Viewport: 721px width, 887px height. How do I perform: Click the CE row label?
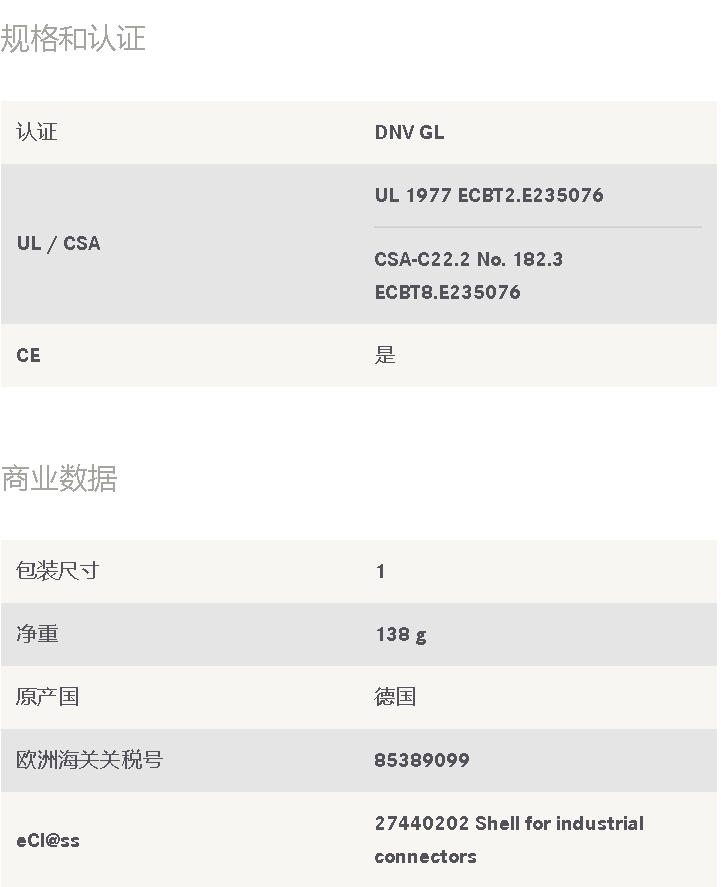[x=28, y=355]
